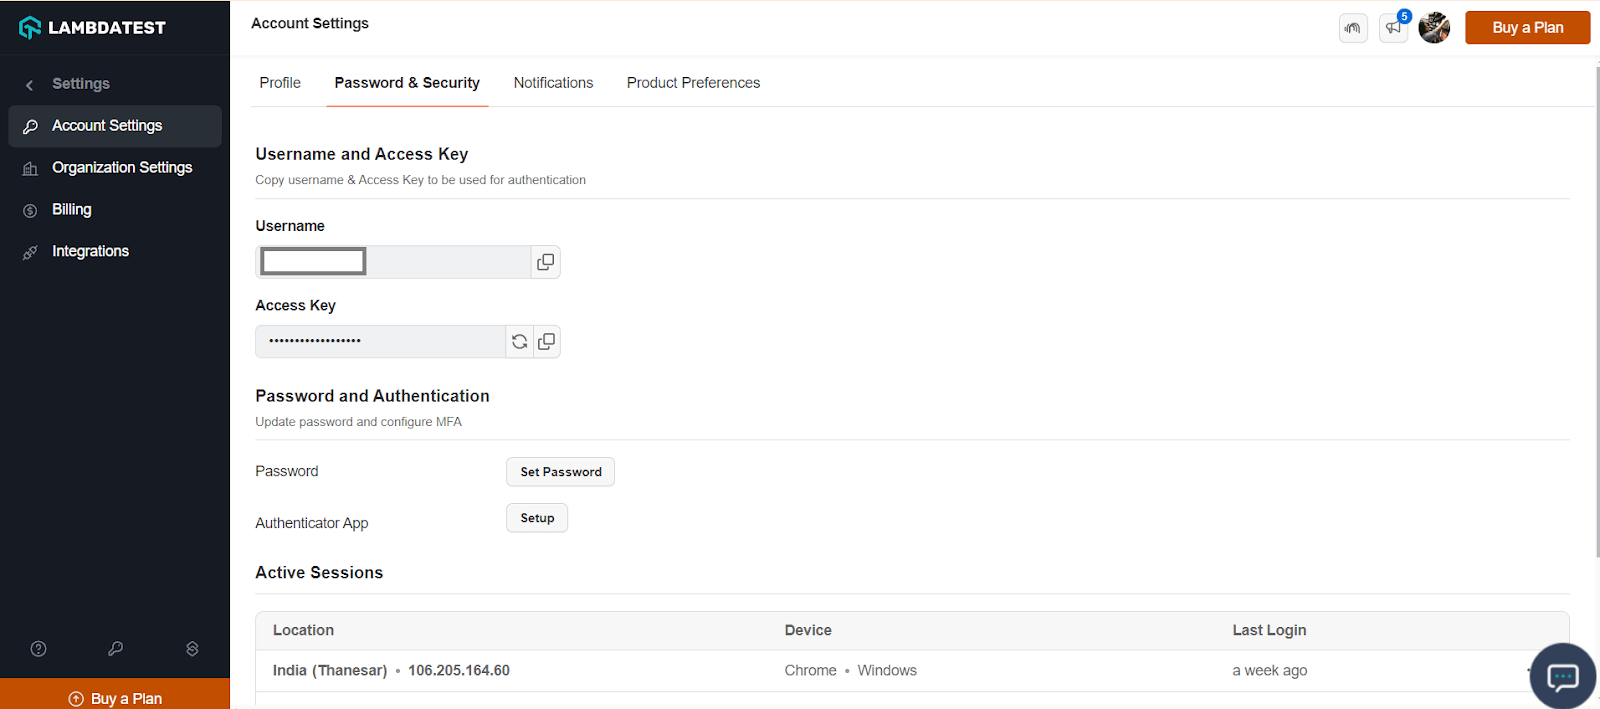Click India (Thanesar) session location
1600x709 pixels.
click(x=330, y=671)
